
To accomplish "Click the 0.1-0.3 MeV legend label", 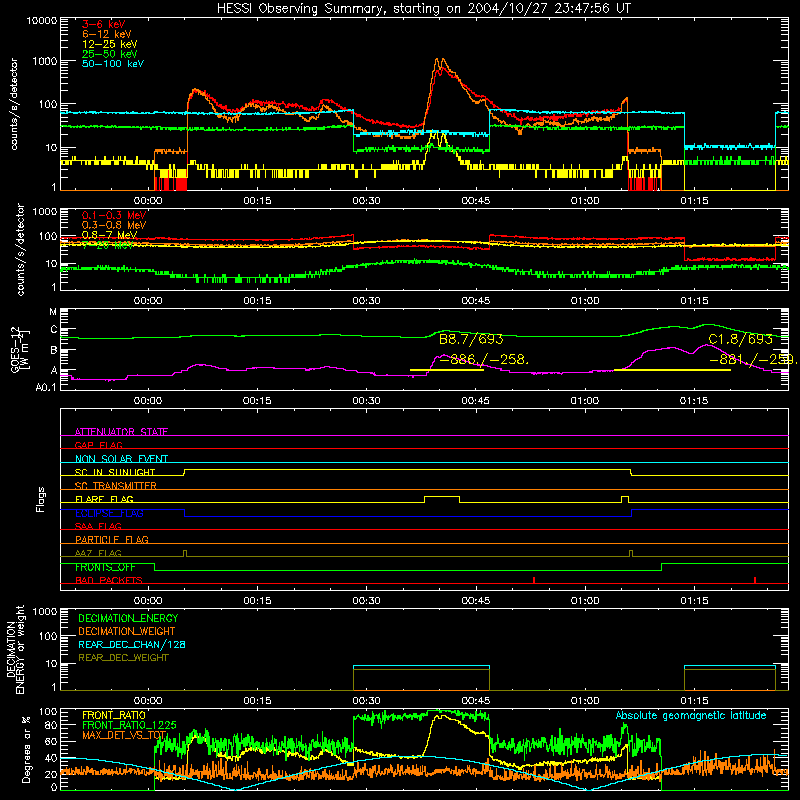I will [114, 215].
